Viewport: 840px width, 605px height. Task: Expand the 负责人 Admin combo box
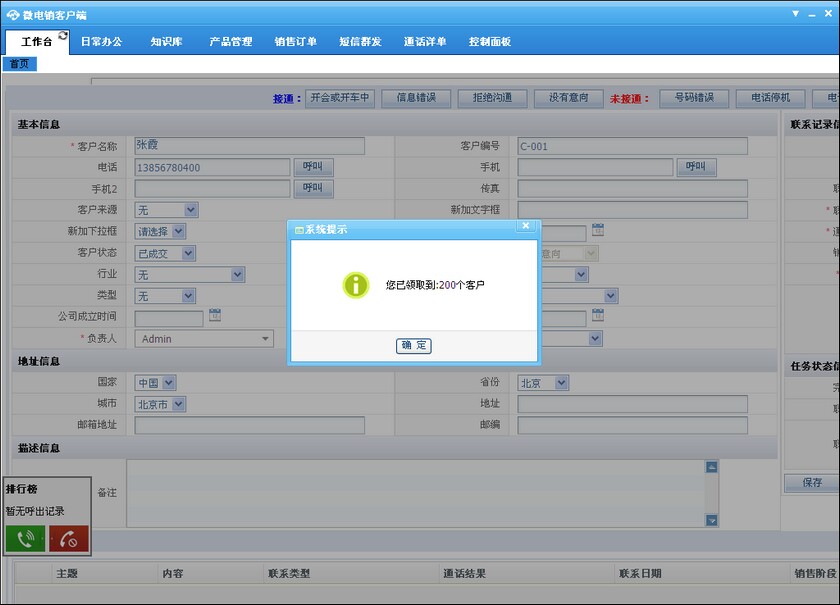[x=266, y=339]
